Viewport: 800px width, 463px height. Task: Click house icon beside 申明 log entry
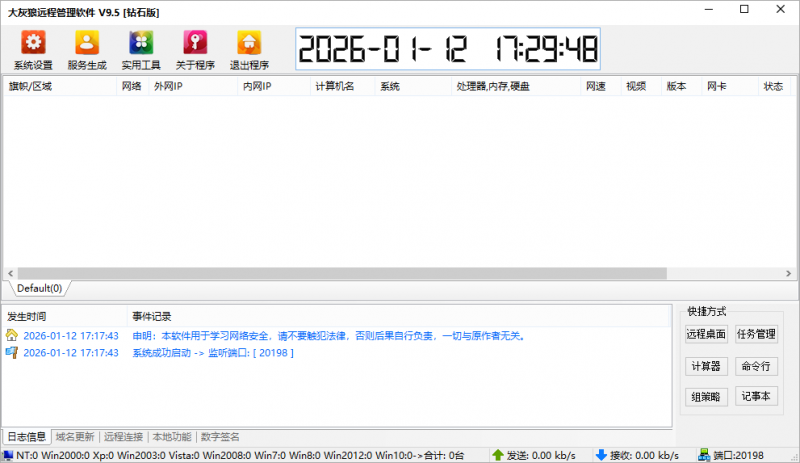(x=11, y=335)
